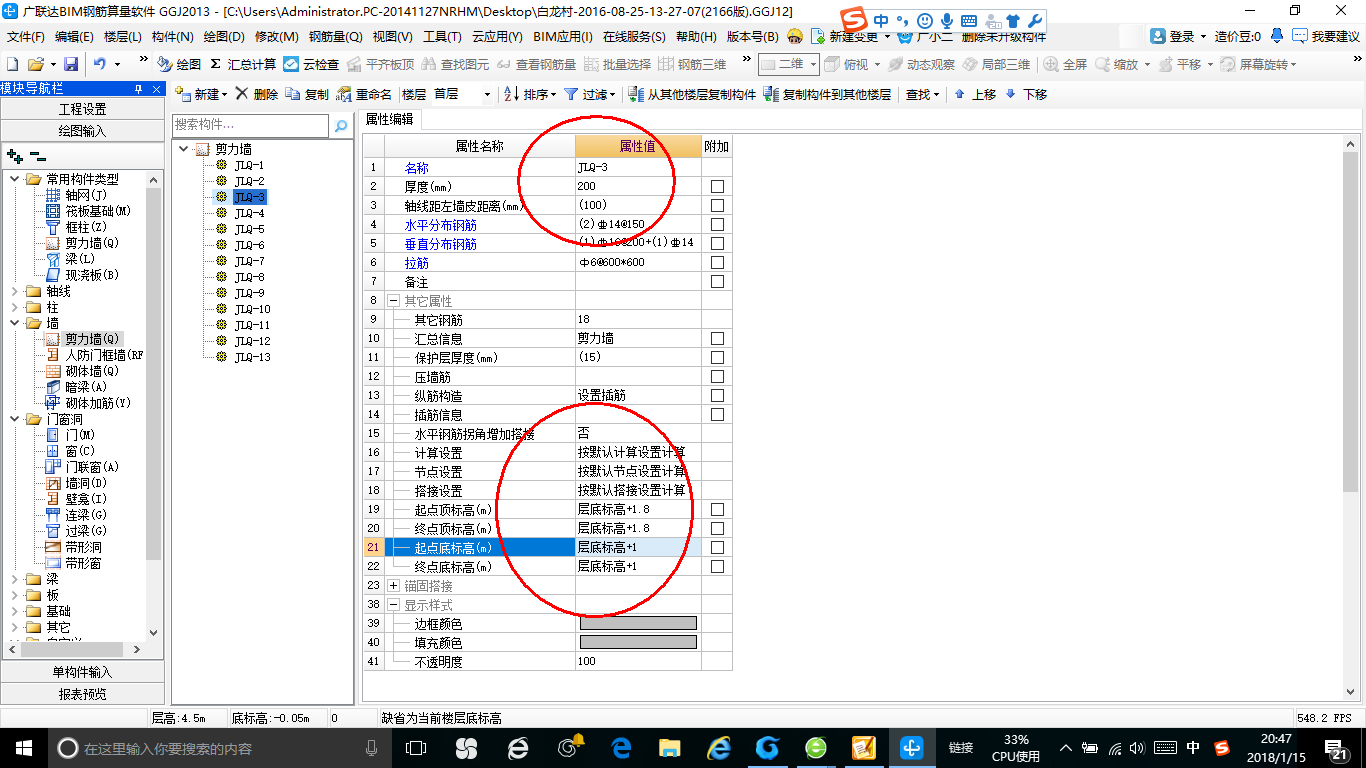Click the 新建变更 icon
Image resolution: width=1366 pixels, height=768 pixels.
pos(818,36)
